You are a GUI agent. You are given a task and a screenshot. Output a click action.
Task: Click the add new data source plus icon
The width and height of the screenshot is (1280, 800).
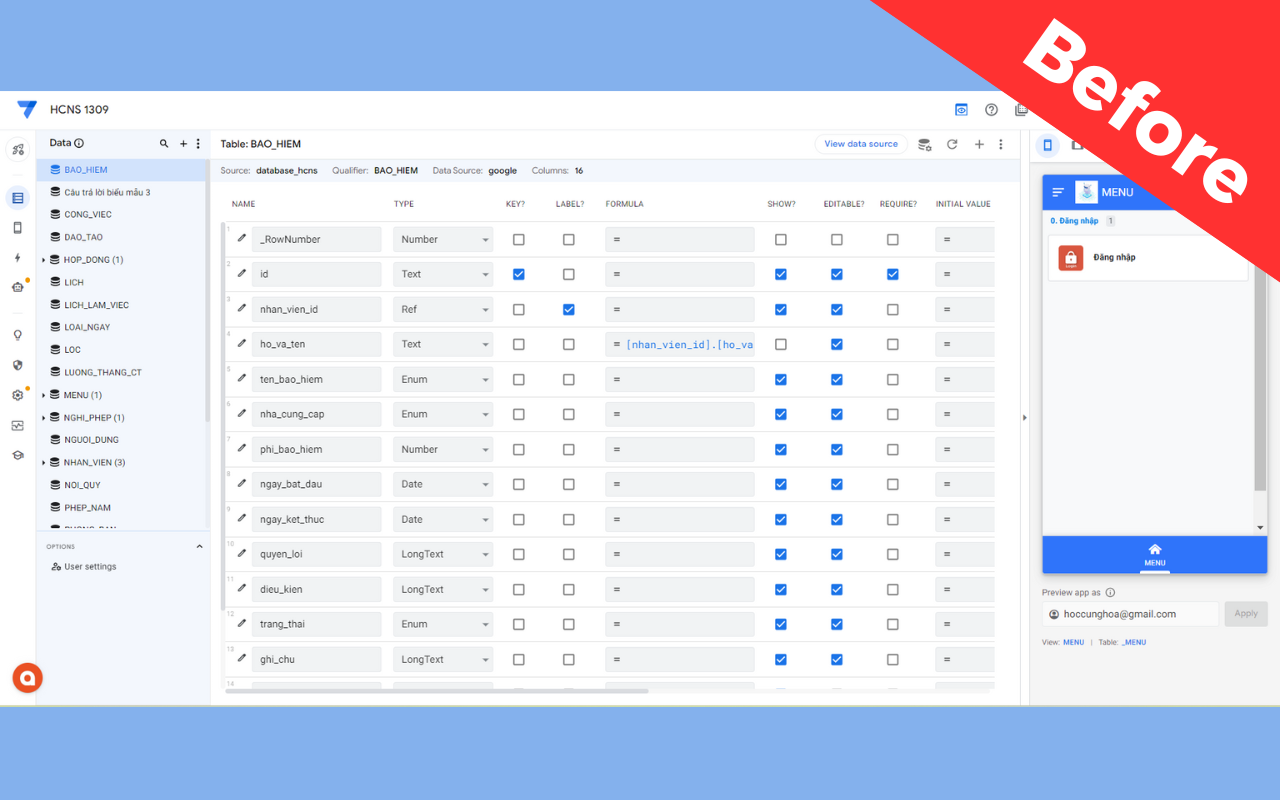pyautogui.click(x=979, y=144)
